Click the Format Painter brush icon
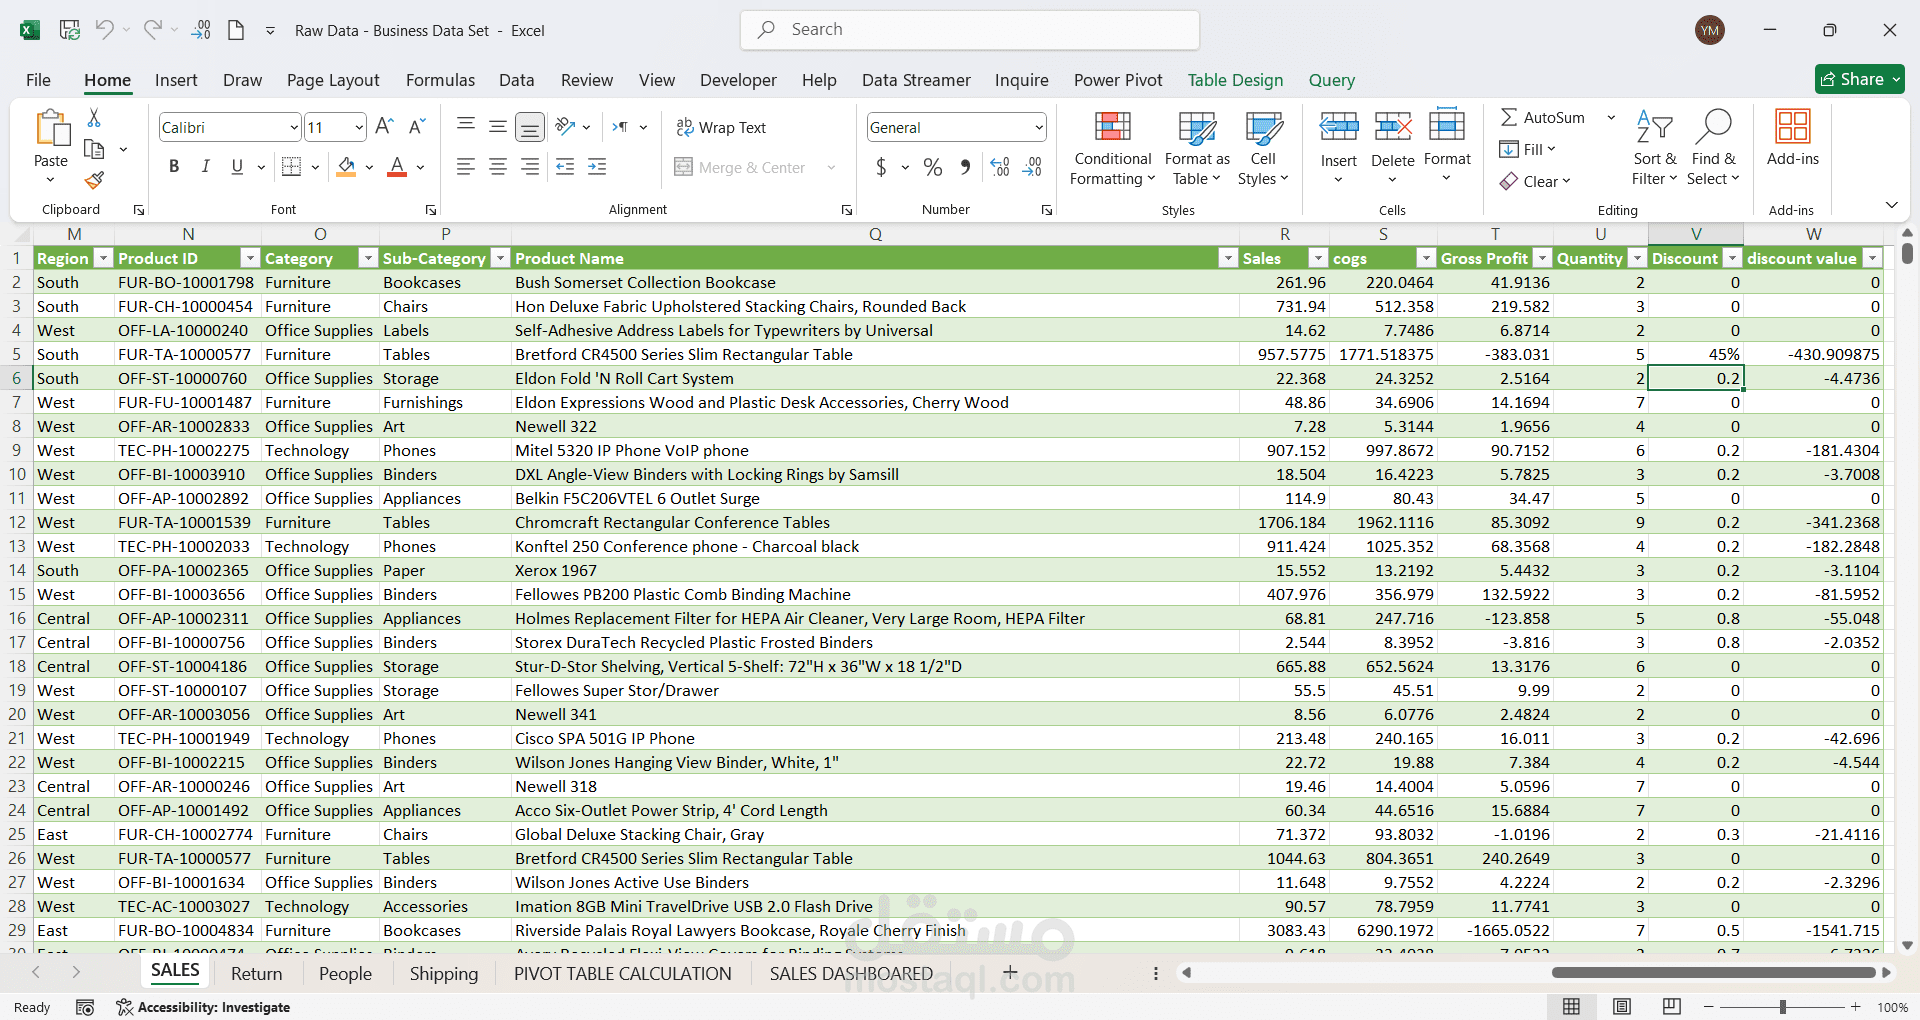 pyautogui.click(x=94, y=181)
